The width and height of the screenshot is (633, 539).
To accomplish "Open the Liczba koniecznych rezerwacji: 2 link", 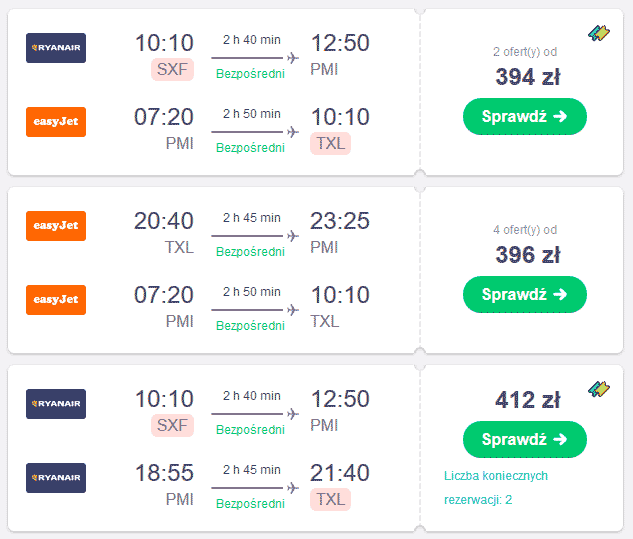I will [496, 488].
